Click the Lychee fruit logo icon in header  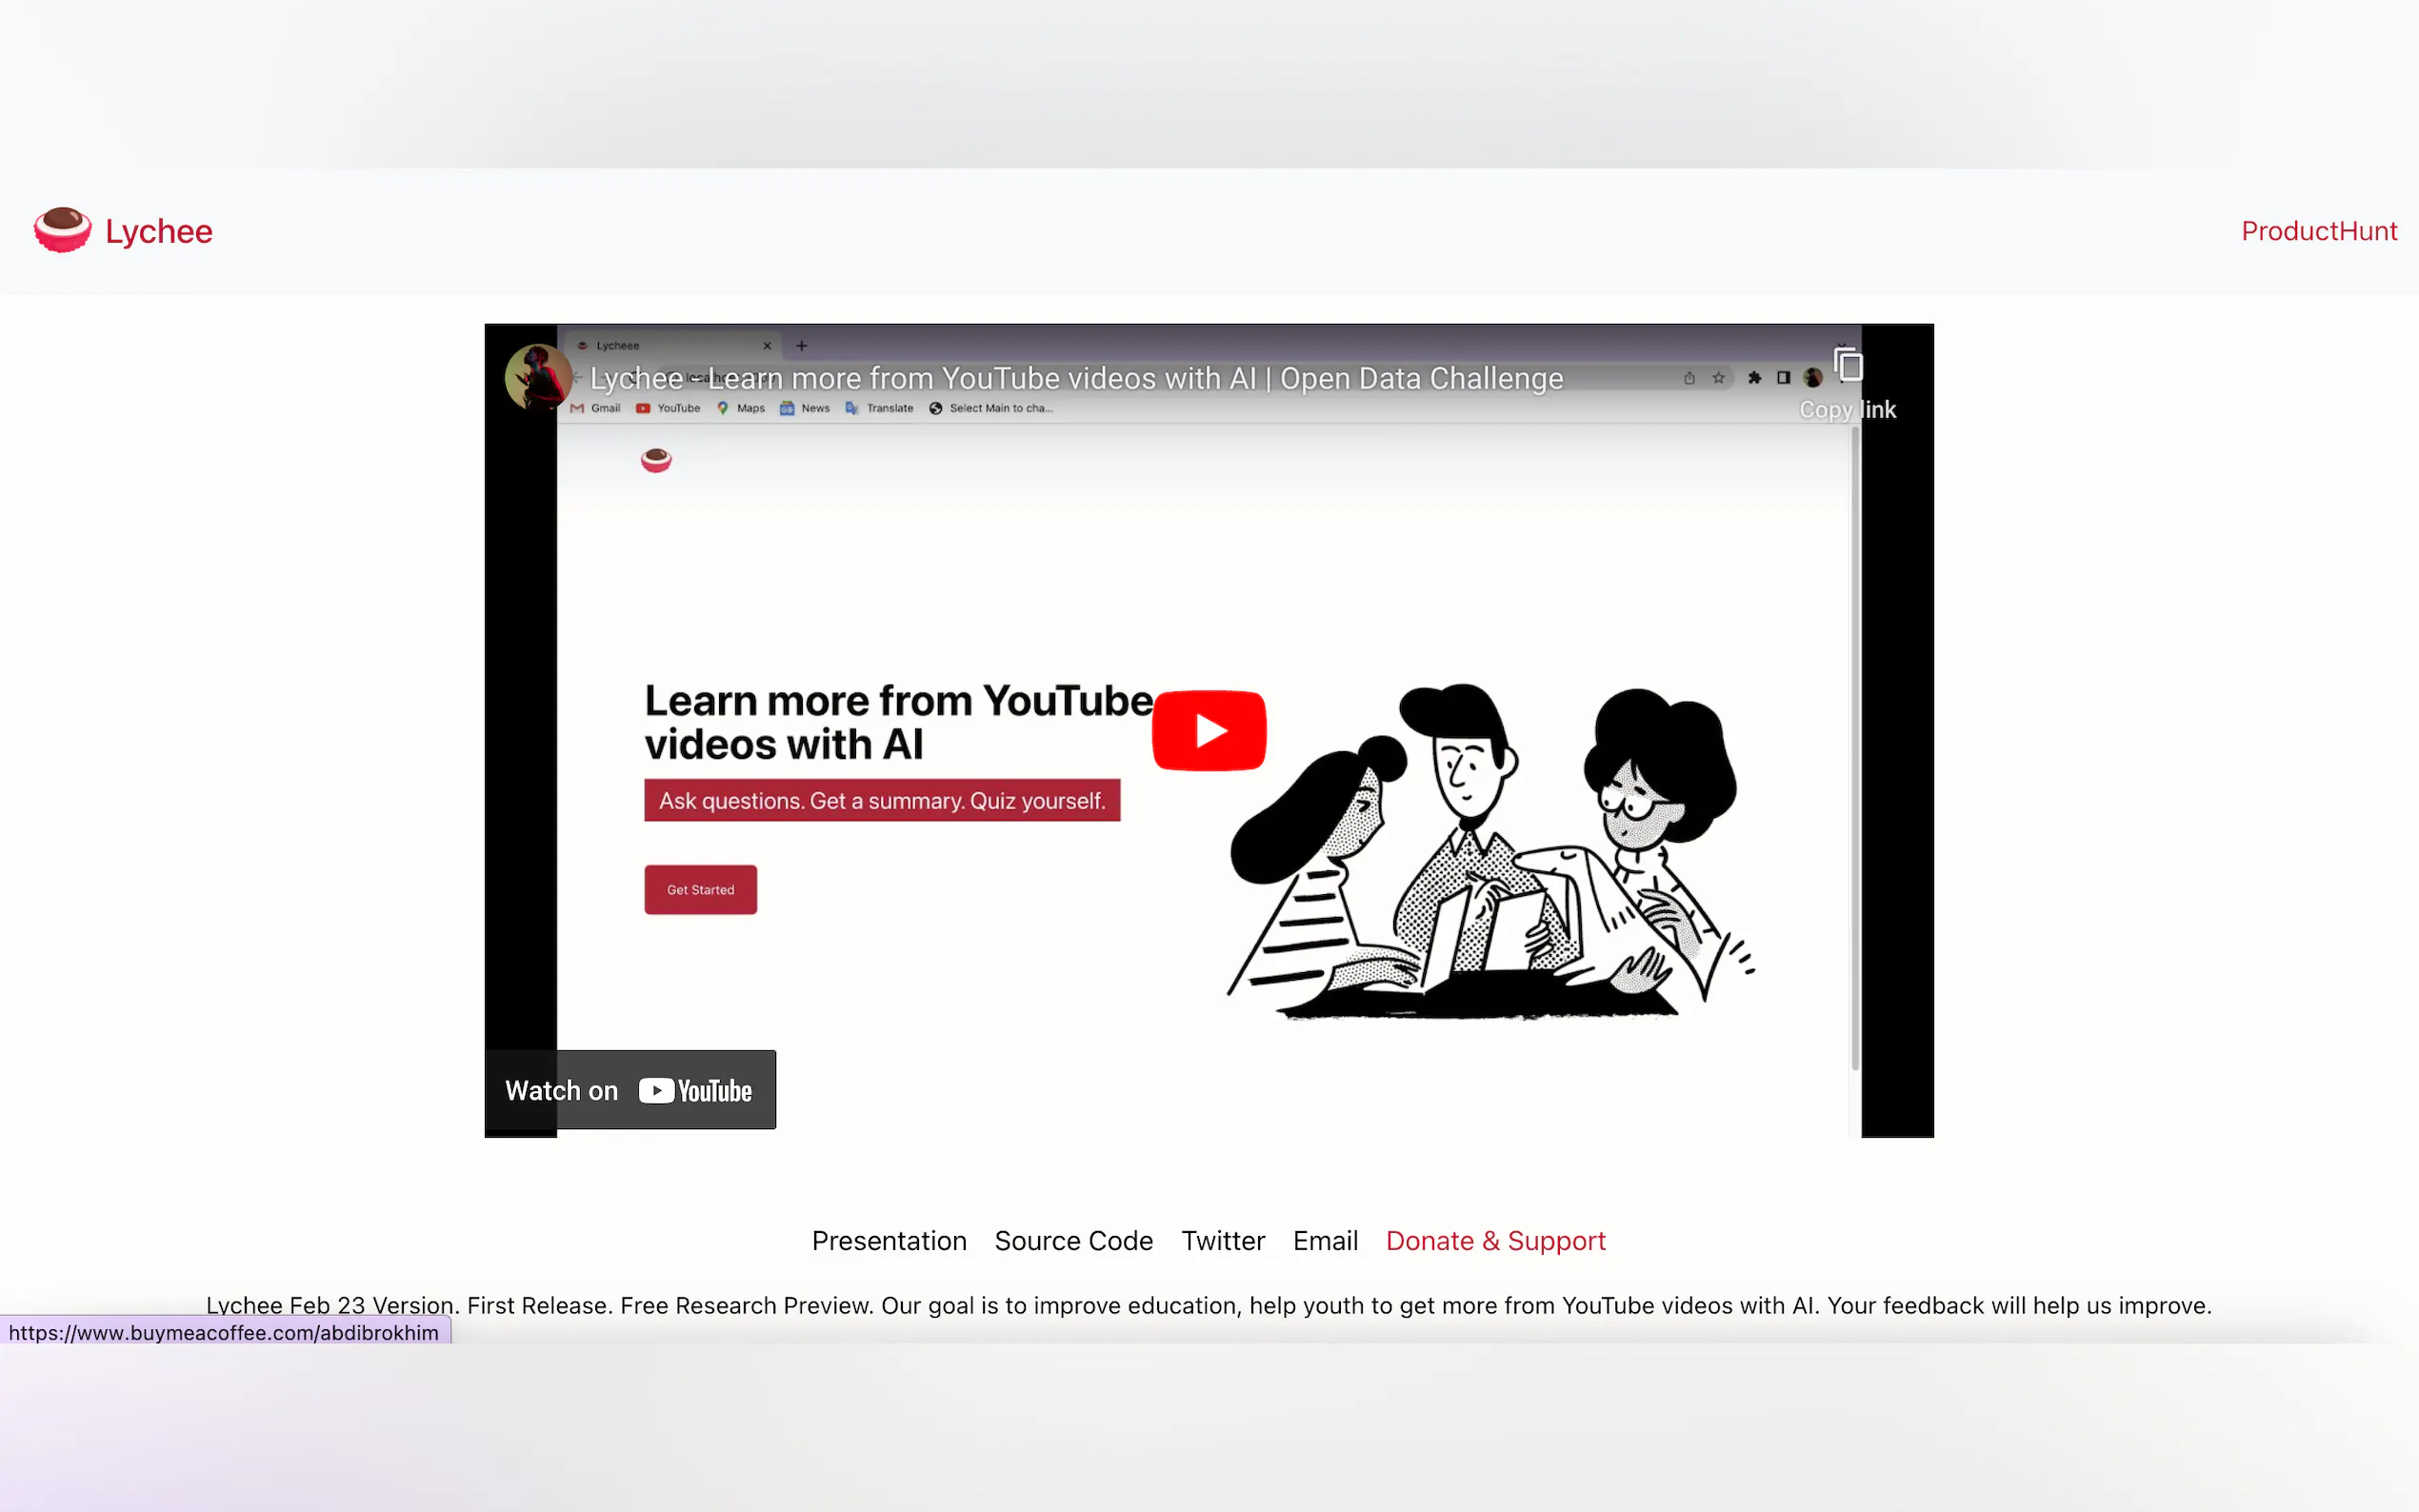(x=62, y=230)
